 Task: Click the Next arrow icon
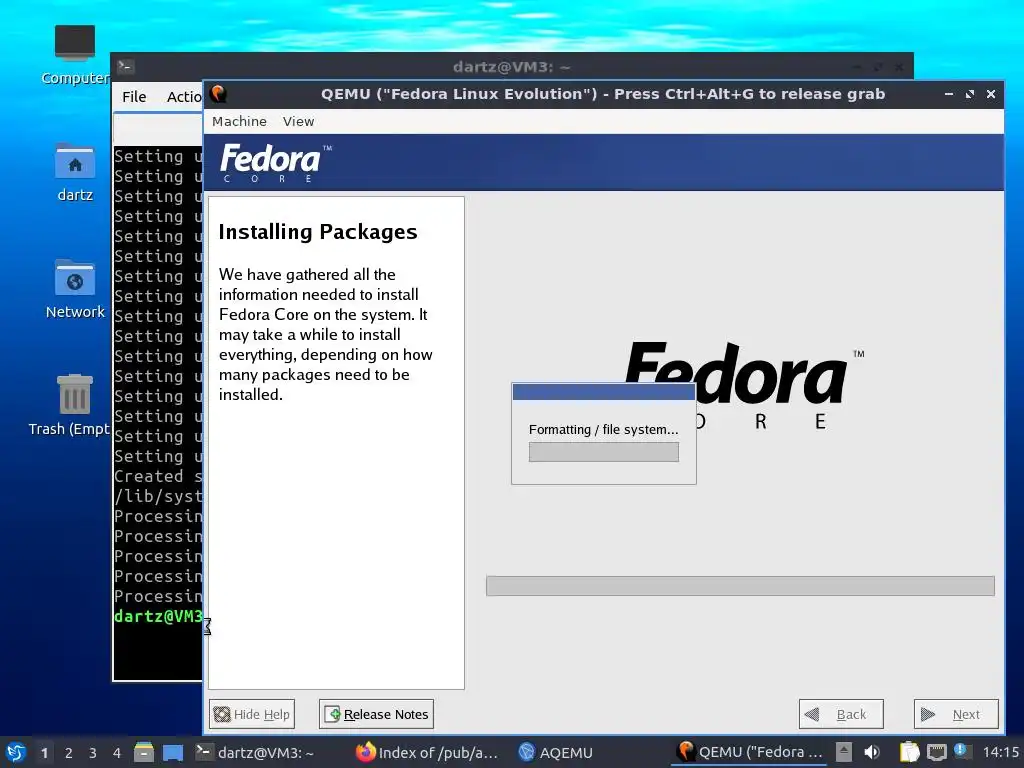click(x=927, y=714)
